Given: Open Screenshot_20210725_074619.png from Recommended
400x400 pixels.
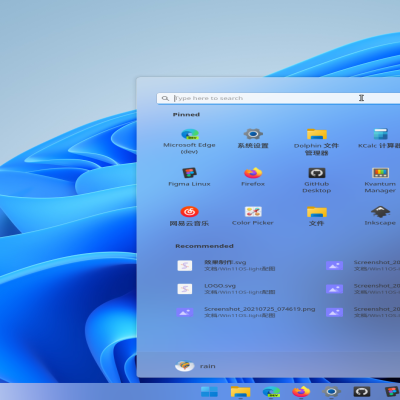Looking at the screenshot, I should click(246, 312).
